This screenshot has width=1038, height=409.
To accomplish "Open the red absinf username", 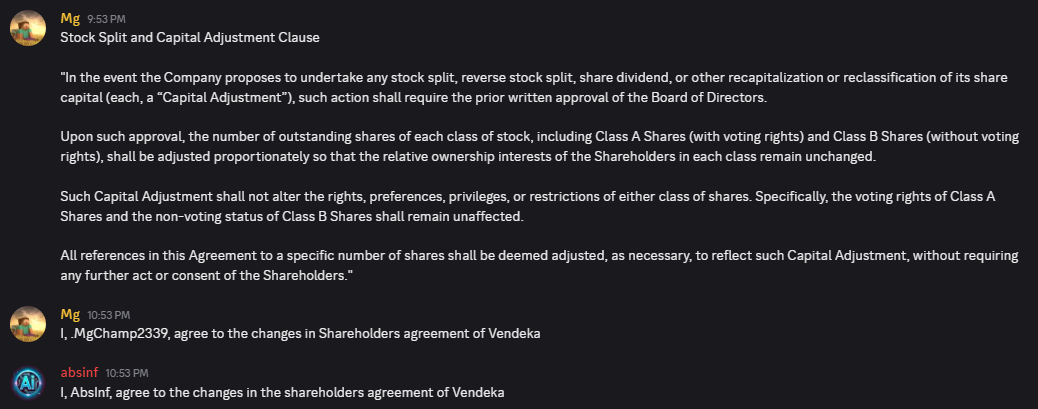I will click(79, 373).
